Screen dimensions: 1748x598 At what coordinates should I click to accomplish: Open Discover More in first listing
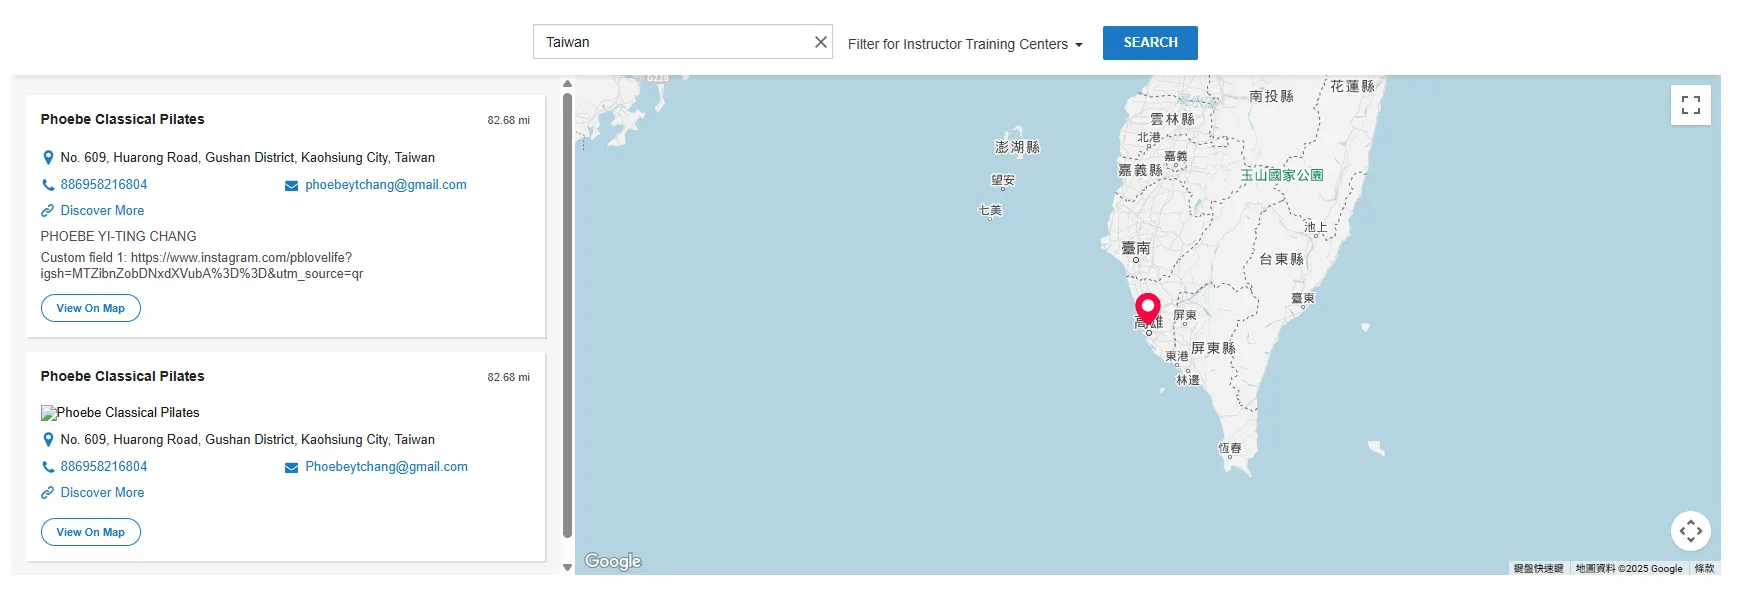(x=102, y=211)
